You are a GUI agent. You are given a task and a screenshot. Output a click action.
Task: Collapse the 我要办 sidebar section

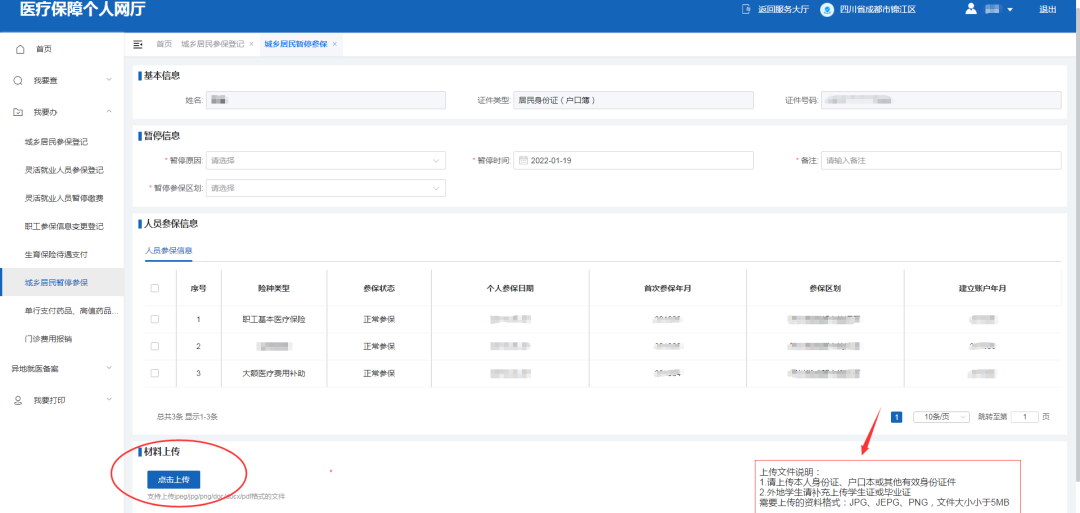[x=109, y=112]
